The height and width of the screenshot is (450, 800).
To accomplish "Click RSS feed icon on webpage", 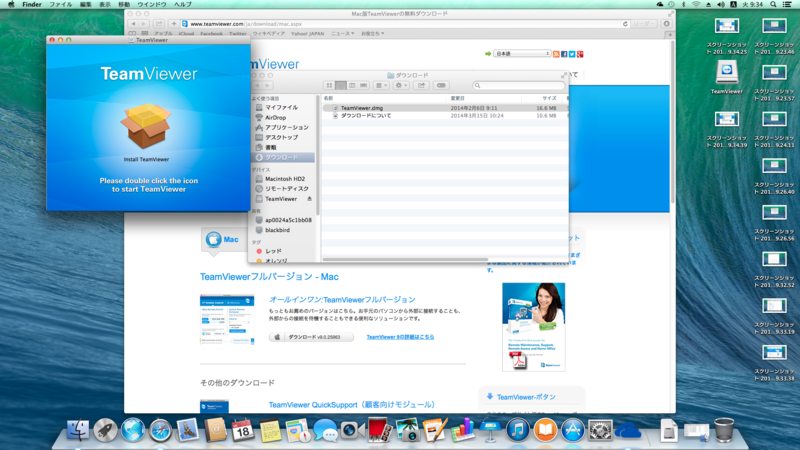I will (556, 54).
